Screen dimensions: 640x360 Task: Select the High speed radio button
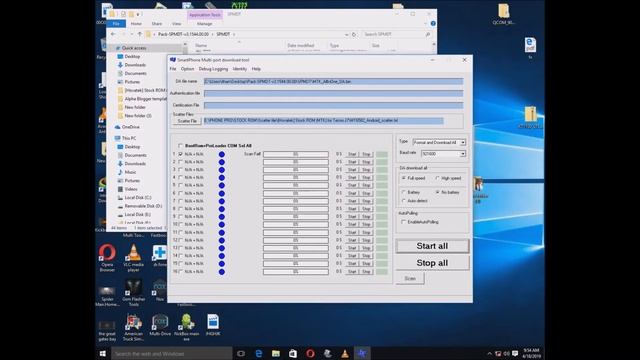pos(437,178)
